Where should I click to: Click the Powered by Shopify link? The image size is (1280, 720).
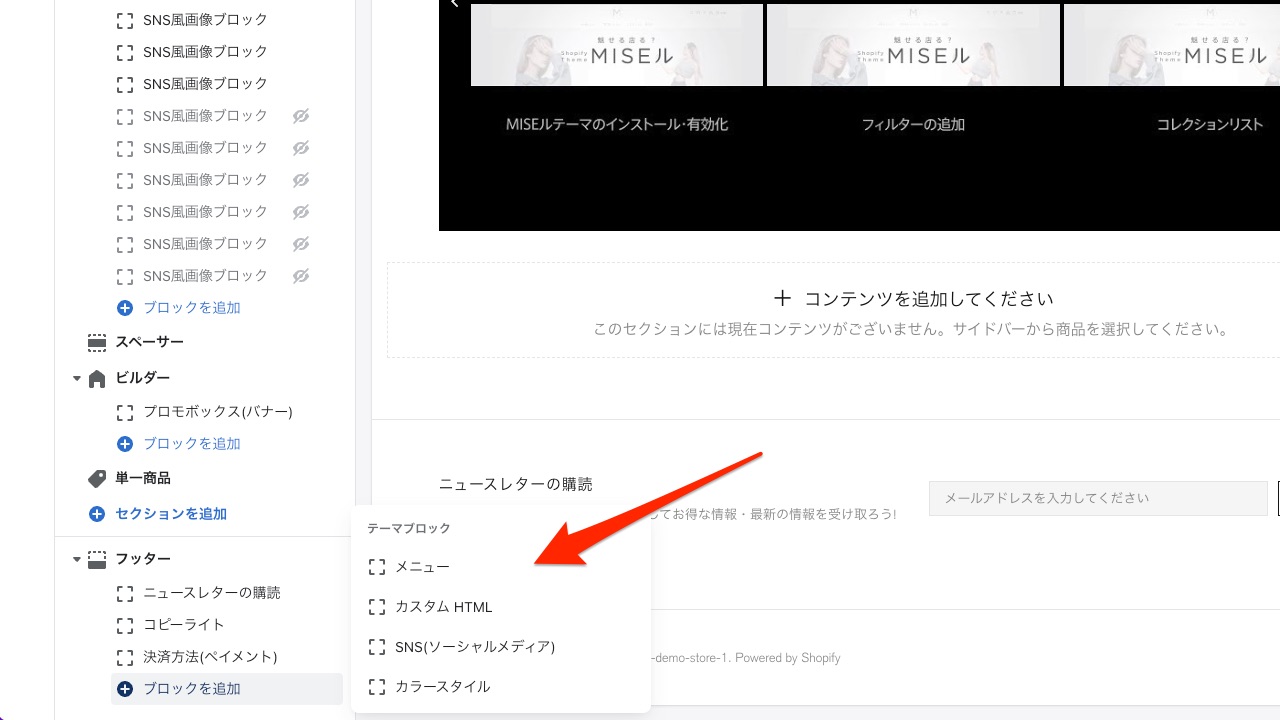tap(787, 658)
